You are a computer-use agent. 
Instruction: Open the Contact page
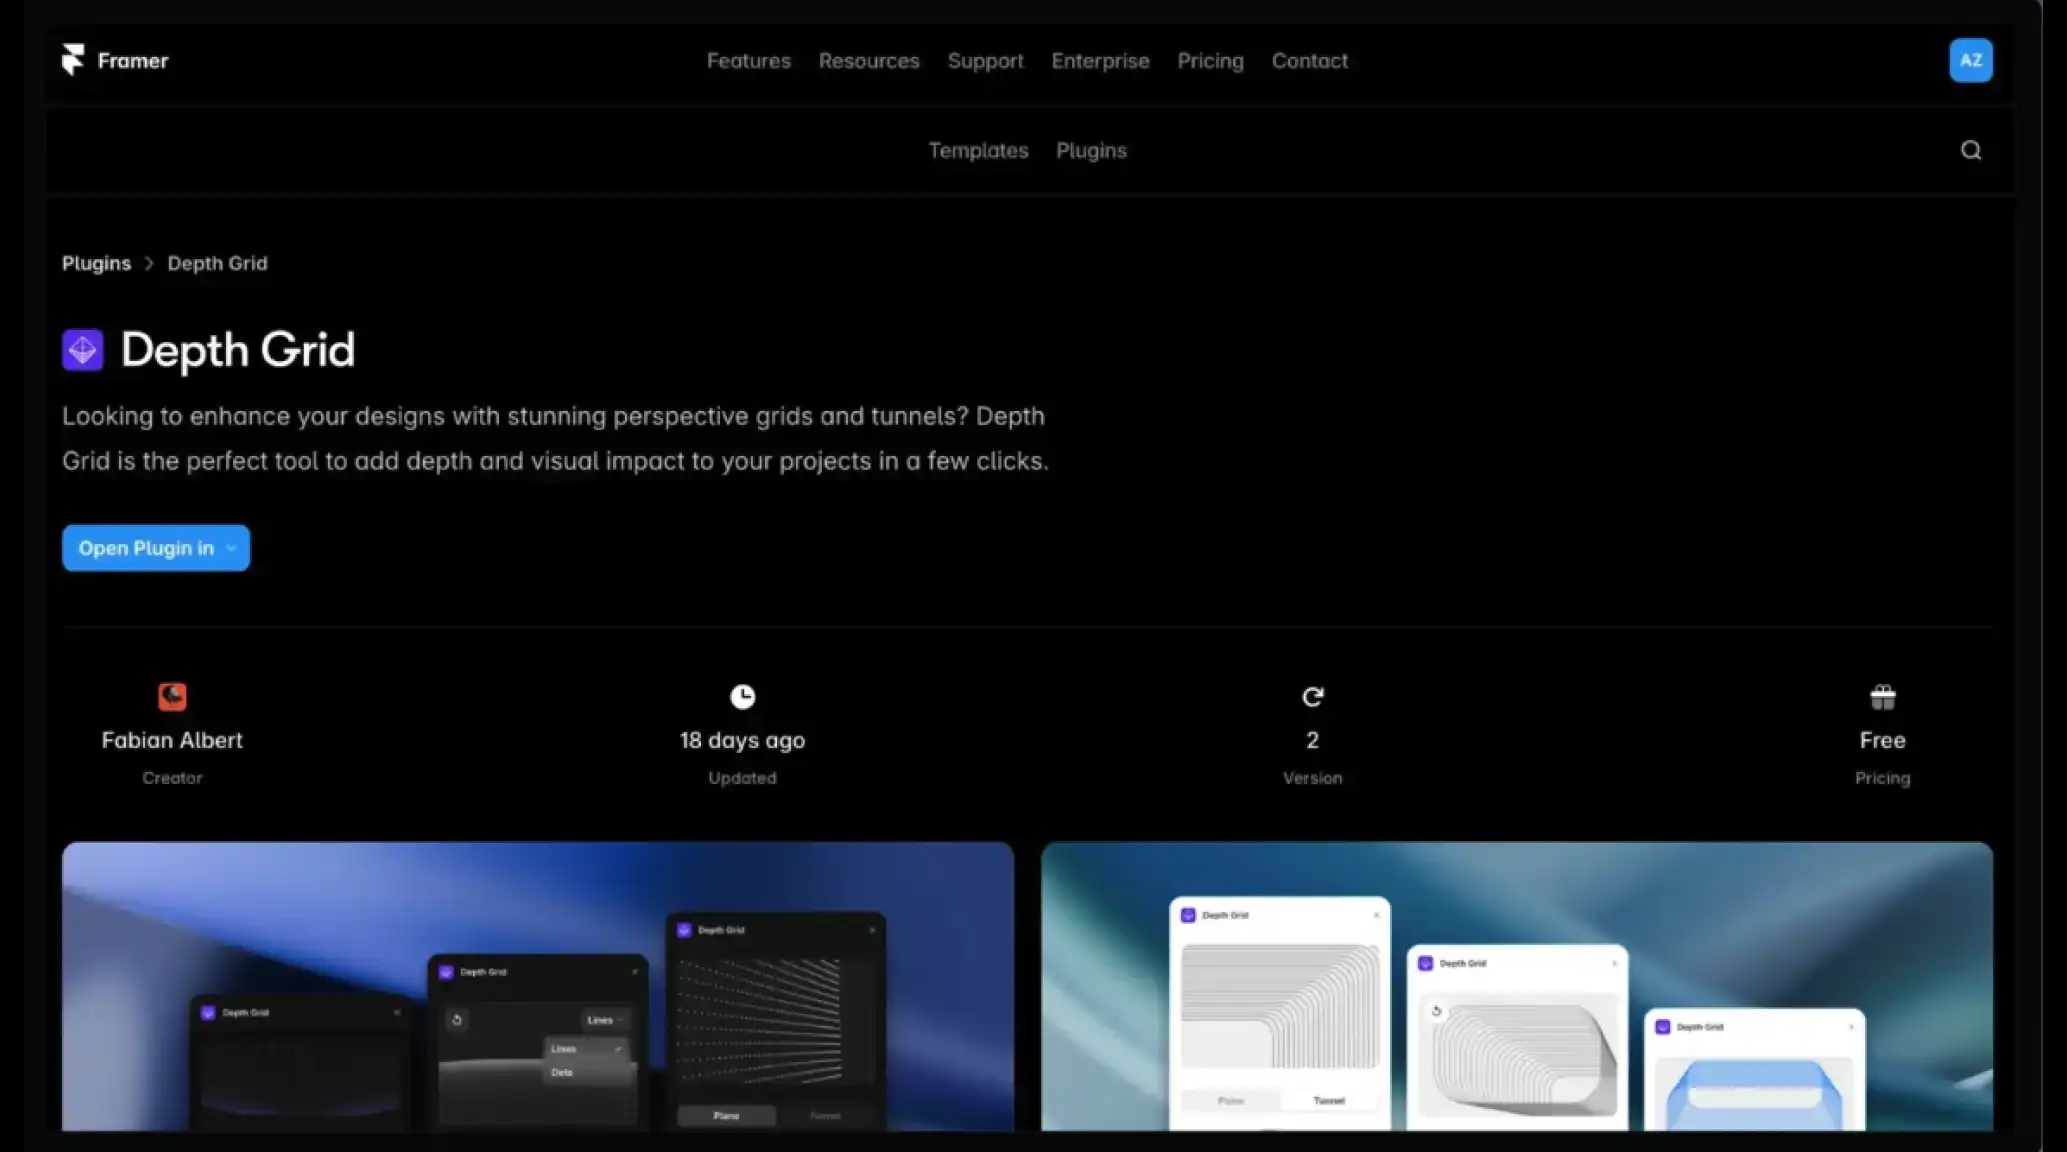click(x=1309, y=61)
